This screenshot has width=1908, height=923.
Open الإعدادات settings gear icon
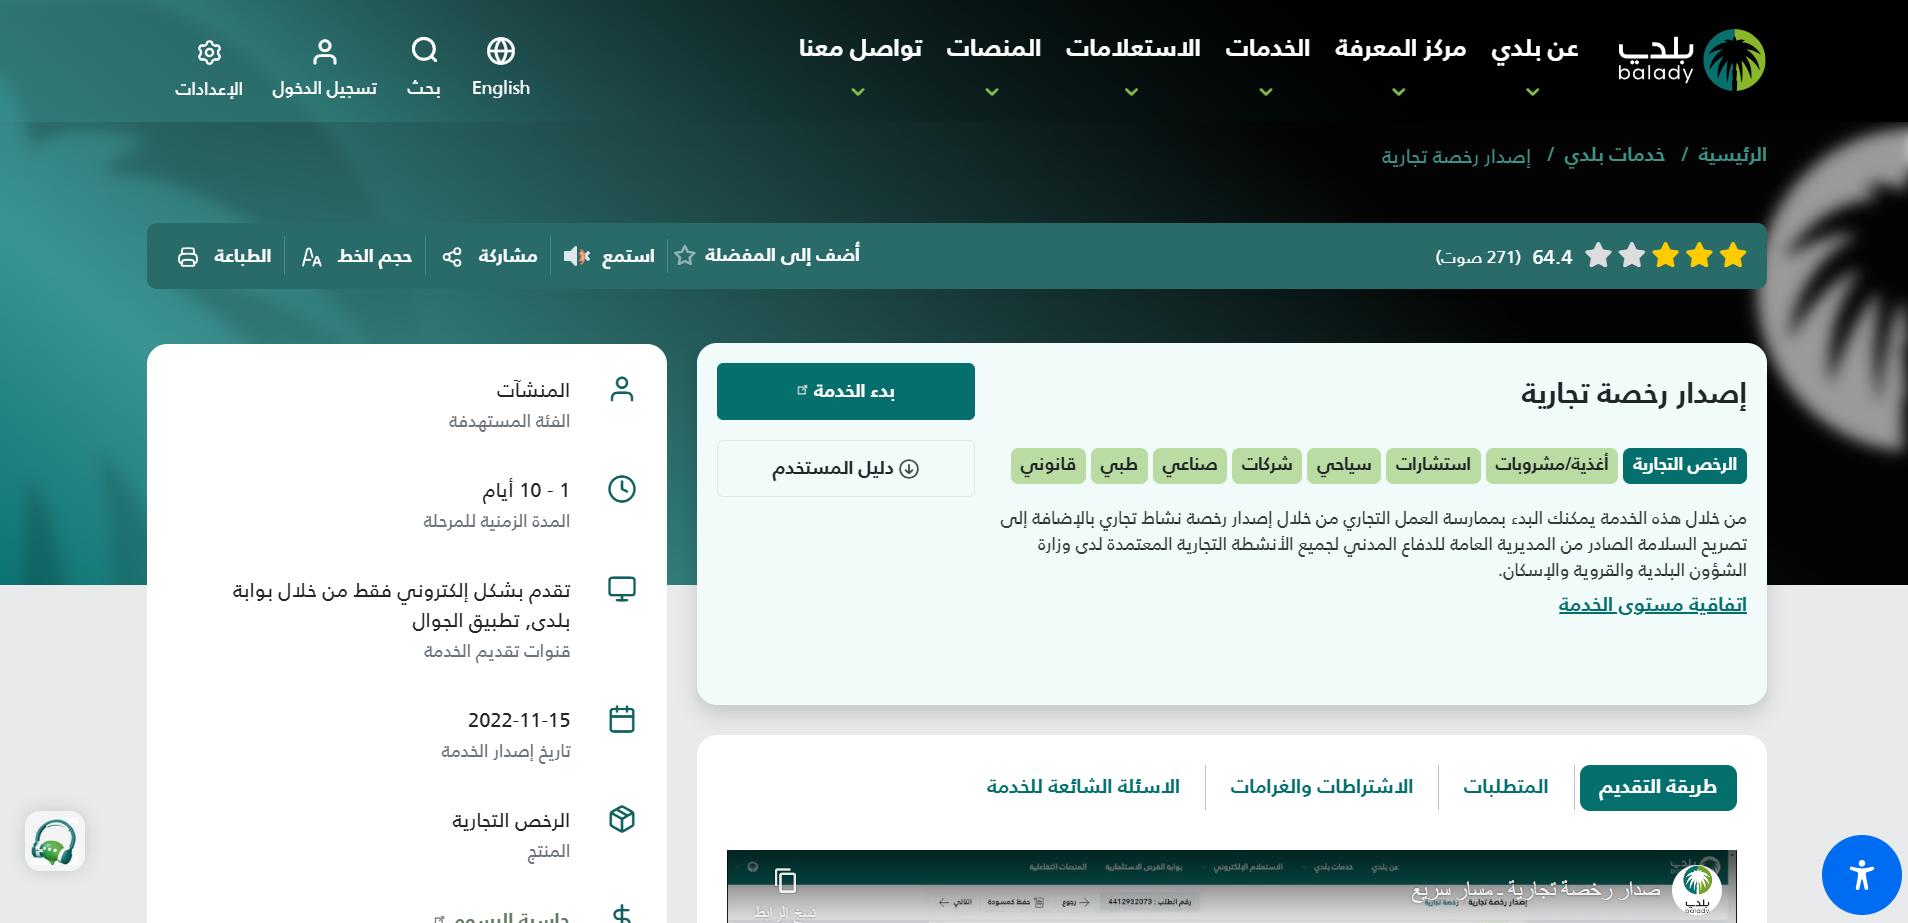(209, 52)
